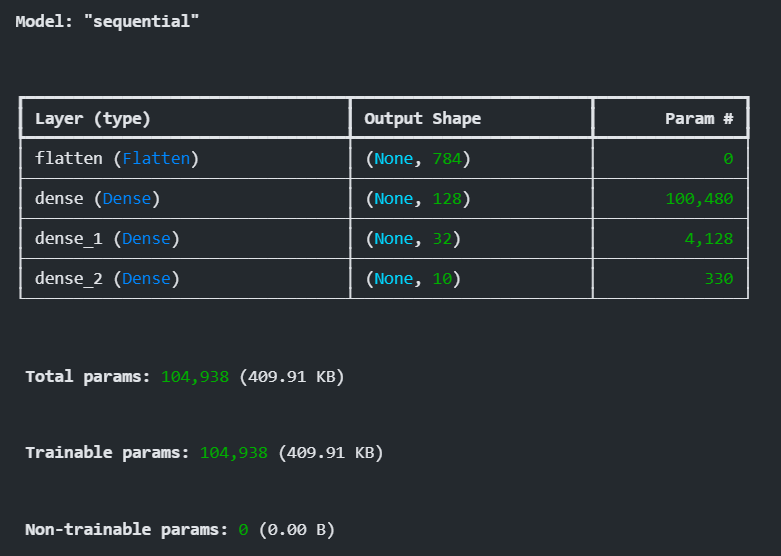Click the "(0.00 B)" size text
Image resolution: width=781 pixels, height=556 pixels.
297,530
